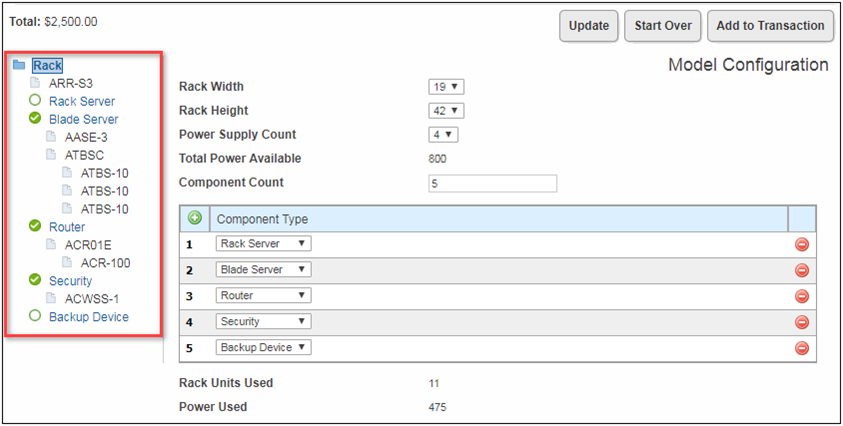Viewport: 843px width, 426px height.
Task: Delete the Blade Server component row
Action: click(x=801, y=270)
